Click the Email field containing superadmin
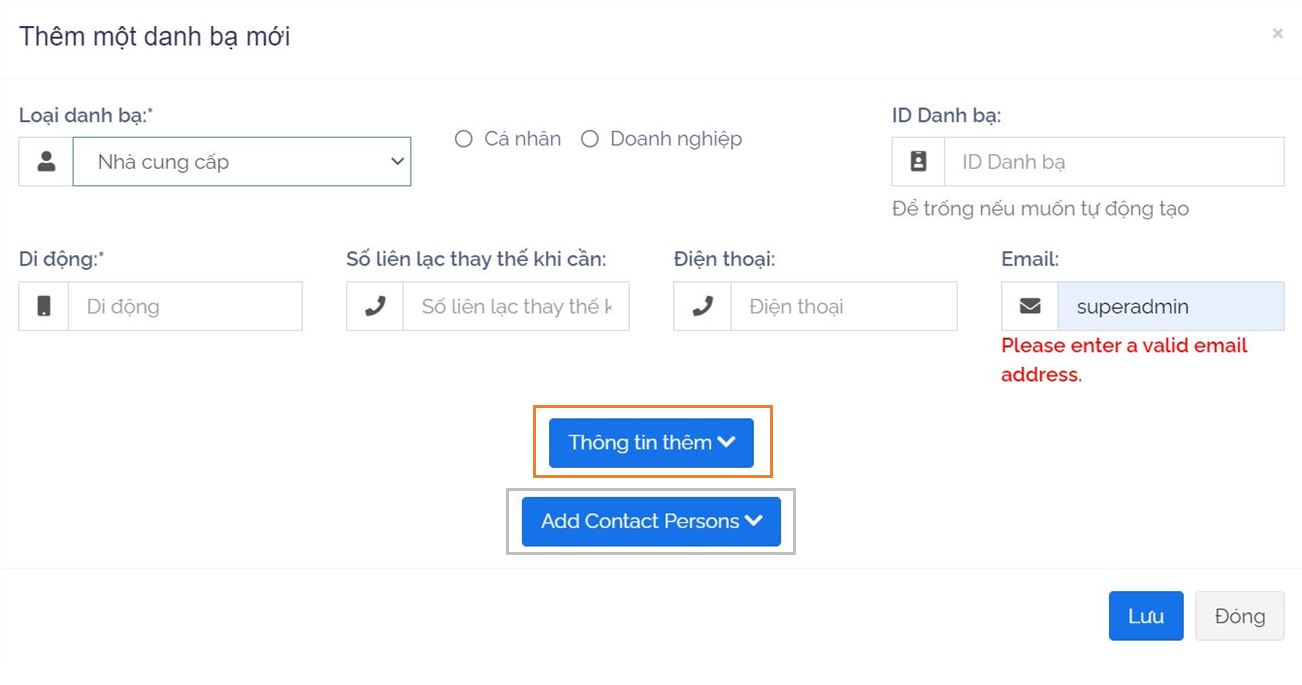1302x685 pixels. click(1170, 307)
